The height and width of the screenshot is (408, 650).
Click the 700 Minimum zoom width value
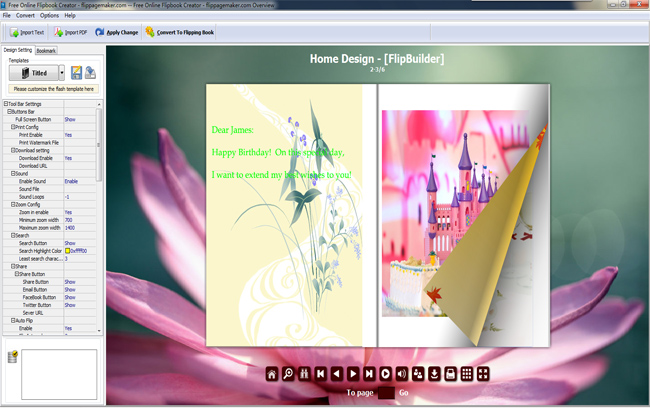click(x=68, y=220)
